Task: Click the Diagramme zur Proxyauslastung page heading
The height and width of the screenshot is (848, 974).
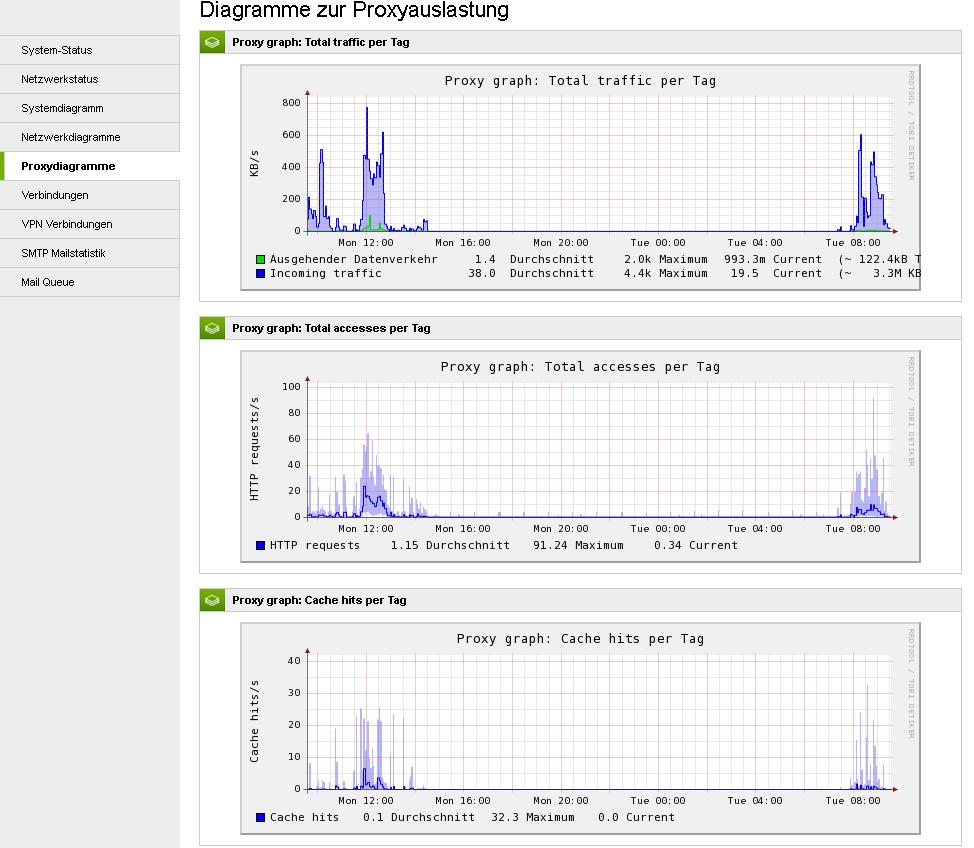Action: (354, 11)
